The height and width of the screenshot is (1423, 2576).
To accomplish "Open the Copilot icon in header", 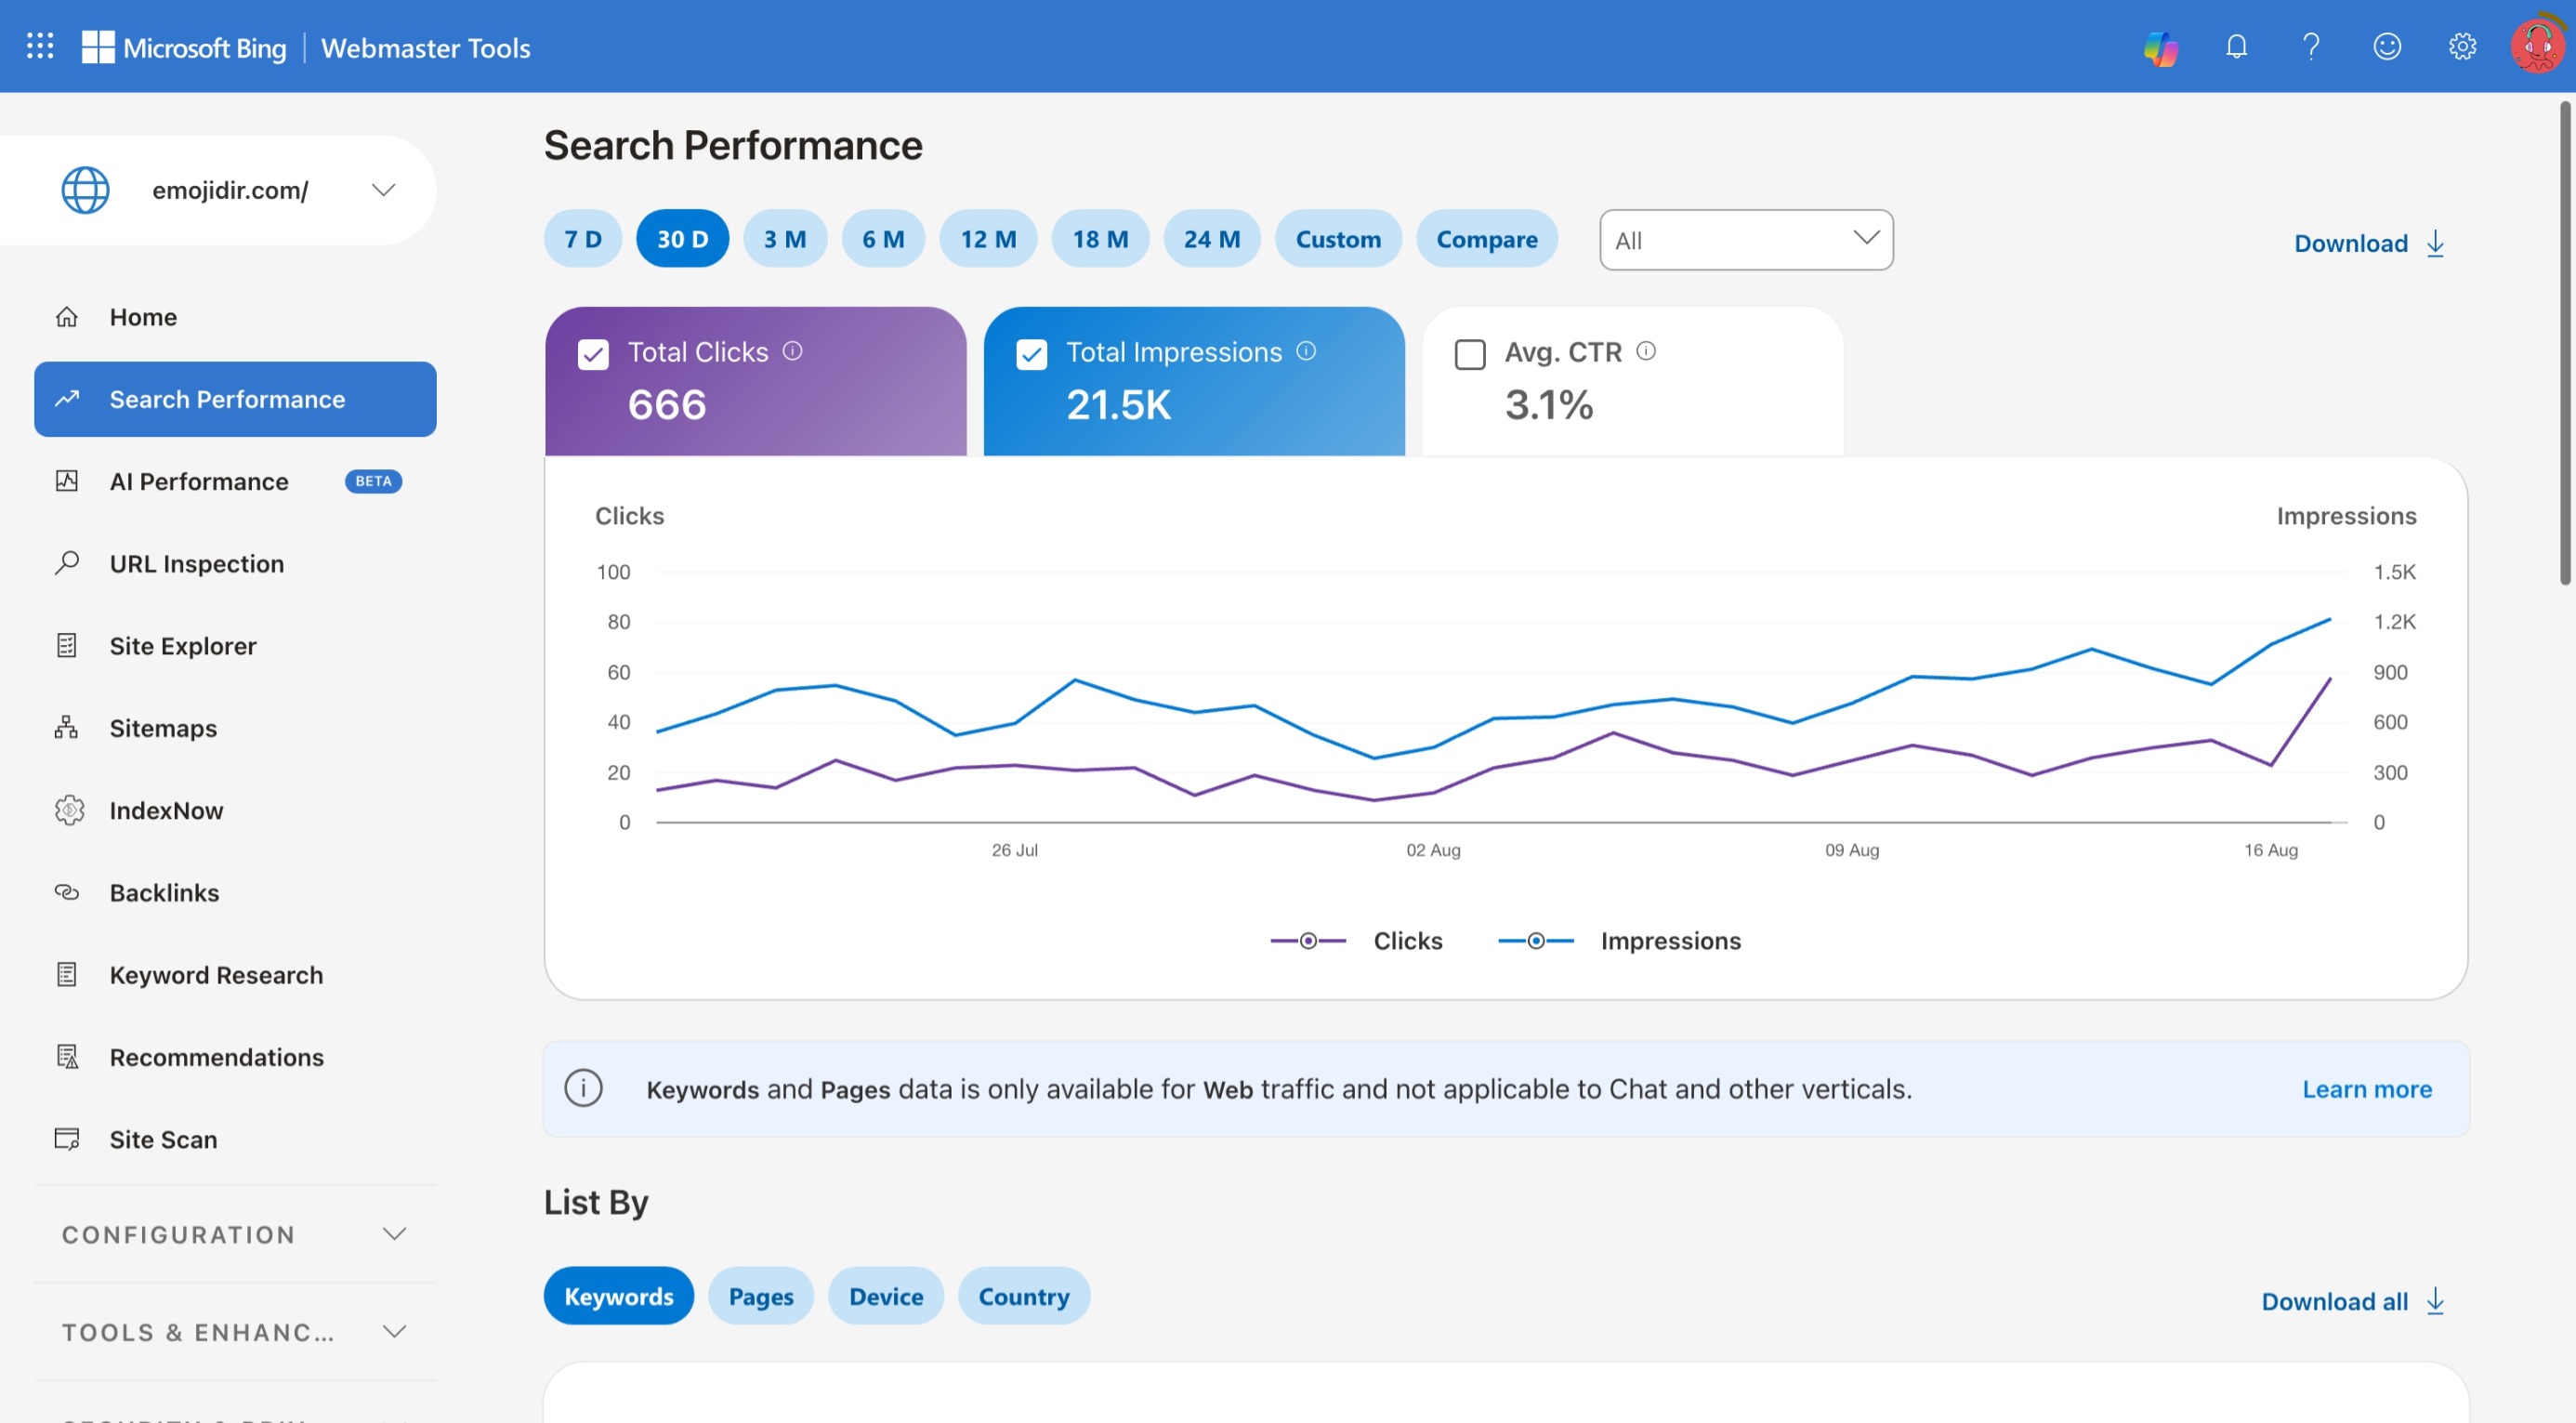I will coord(2161,47).
